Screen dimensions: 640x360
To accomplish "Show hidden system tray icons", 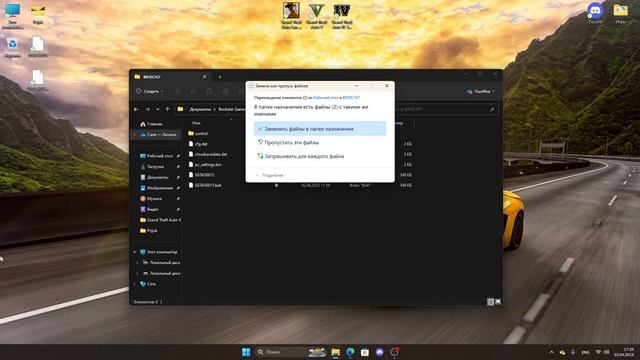I will click(551, 352).
